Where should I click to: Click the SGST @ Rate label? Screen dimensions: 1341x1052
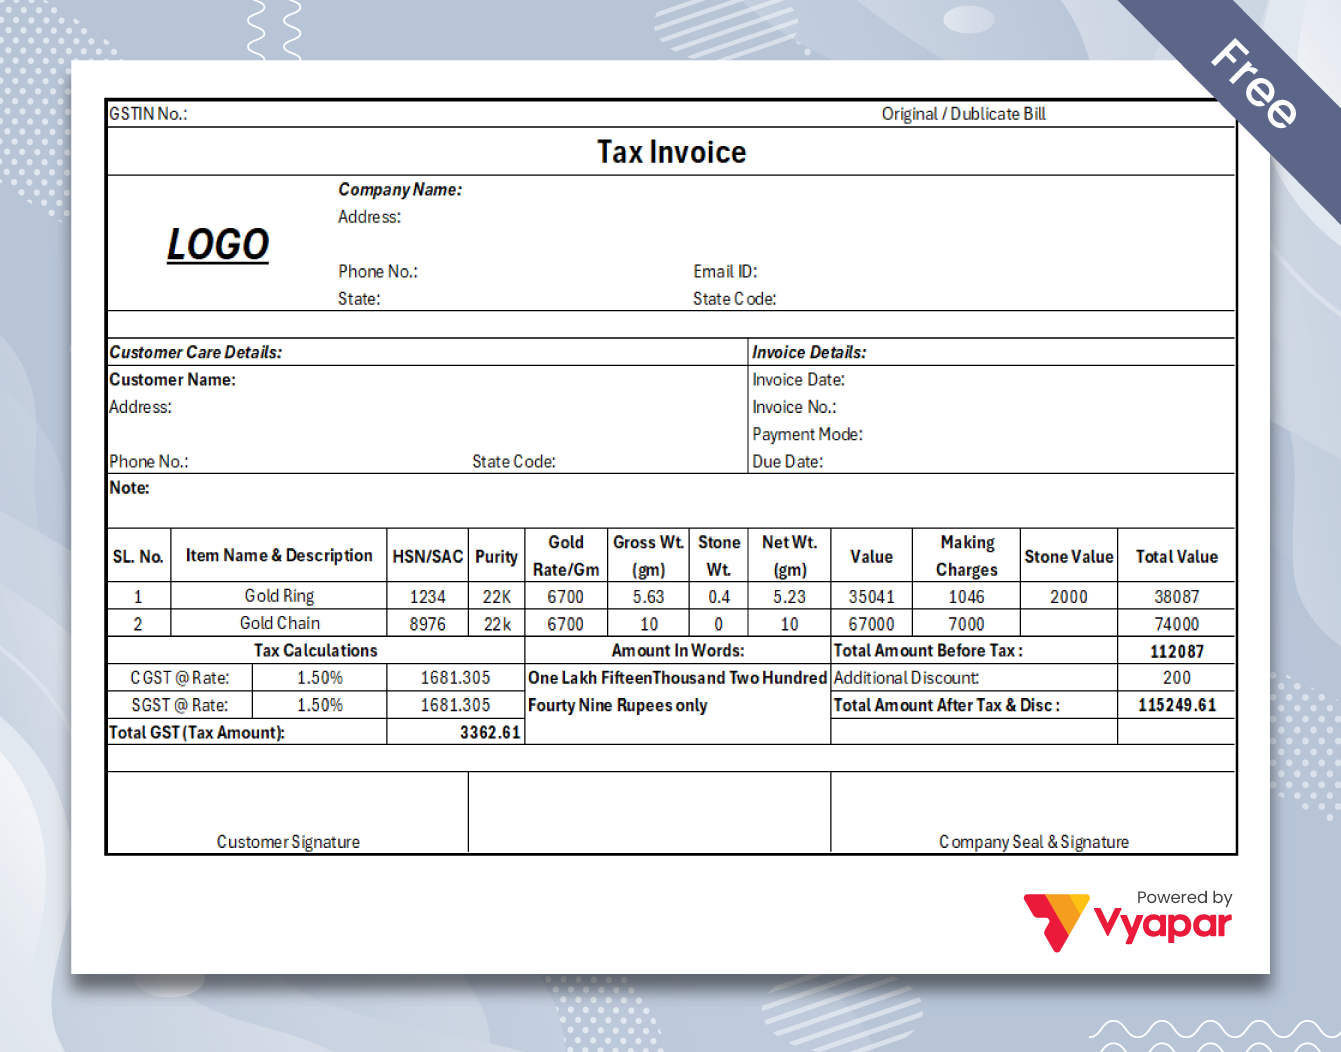180,705
